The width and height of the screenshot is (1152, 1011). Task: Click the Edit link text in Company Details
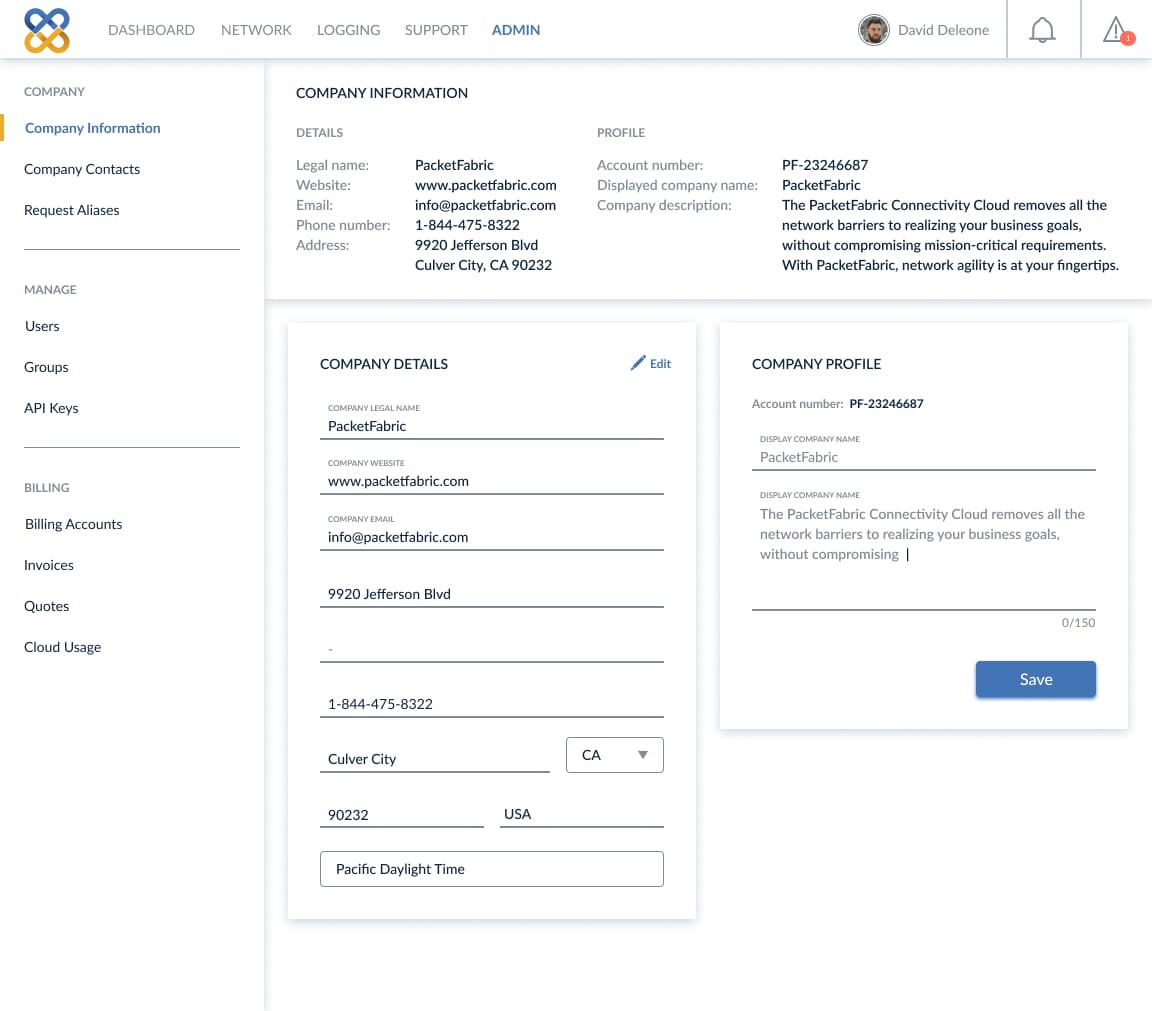coord(660,364)
